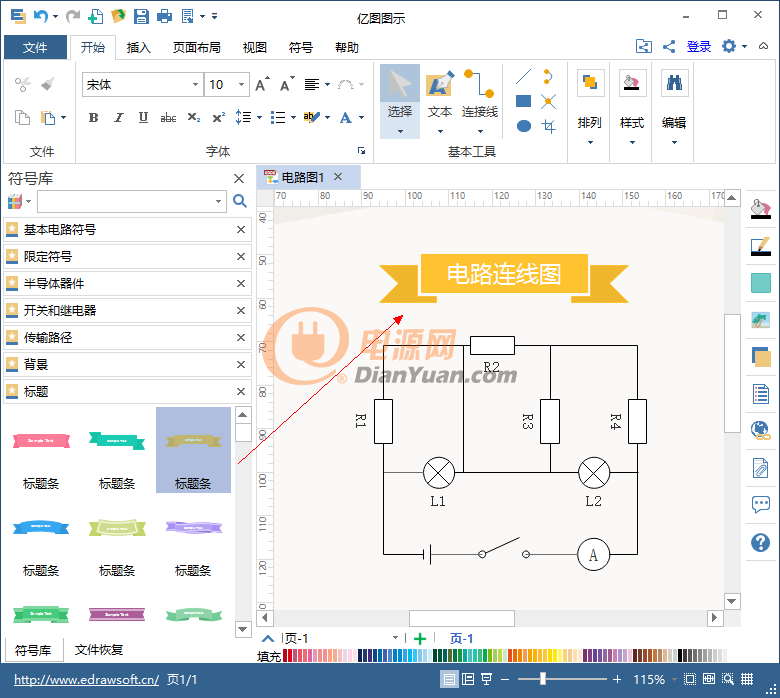The height and width of the screenshot is (698, 780).
Task: Toggle subscript formatting
Action: (x=194, y=118)
